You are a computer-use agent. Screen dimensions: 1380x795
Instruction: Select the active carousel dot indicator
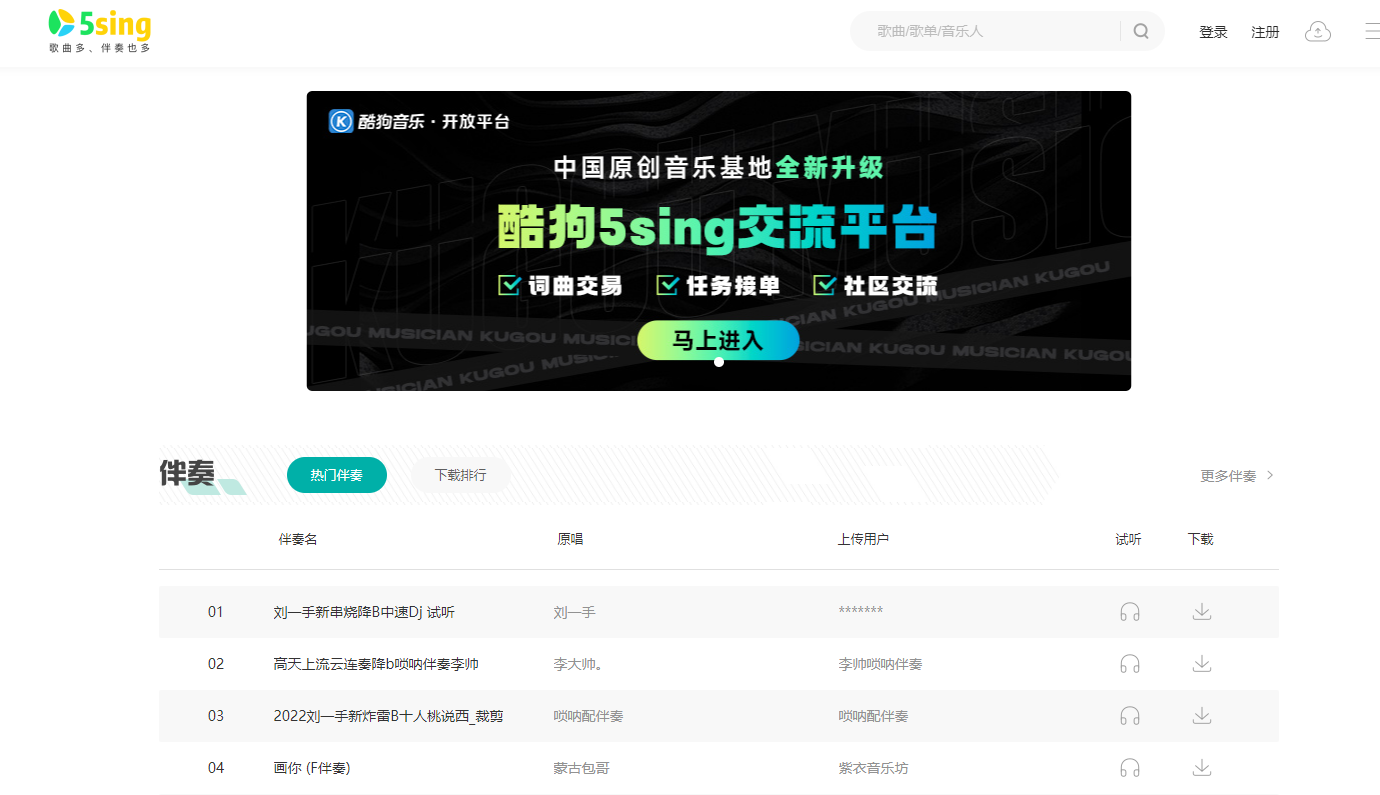point(718,361)
